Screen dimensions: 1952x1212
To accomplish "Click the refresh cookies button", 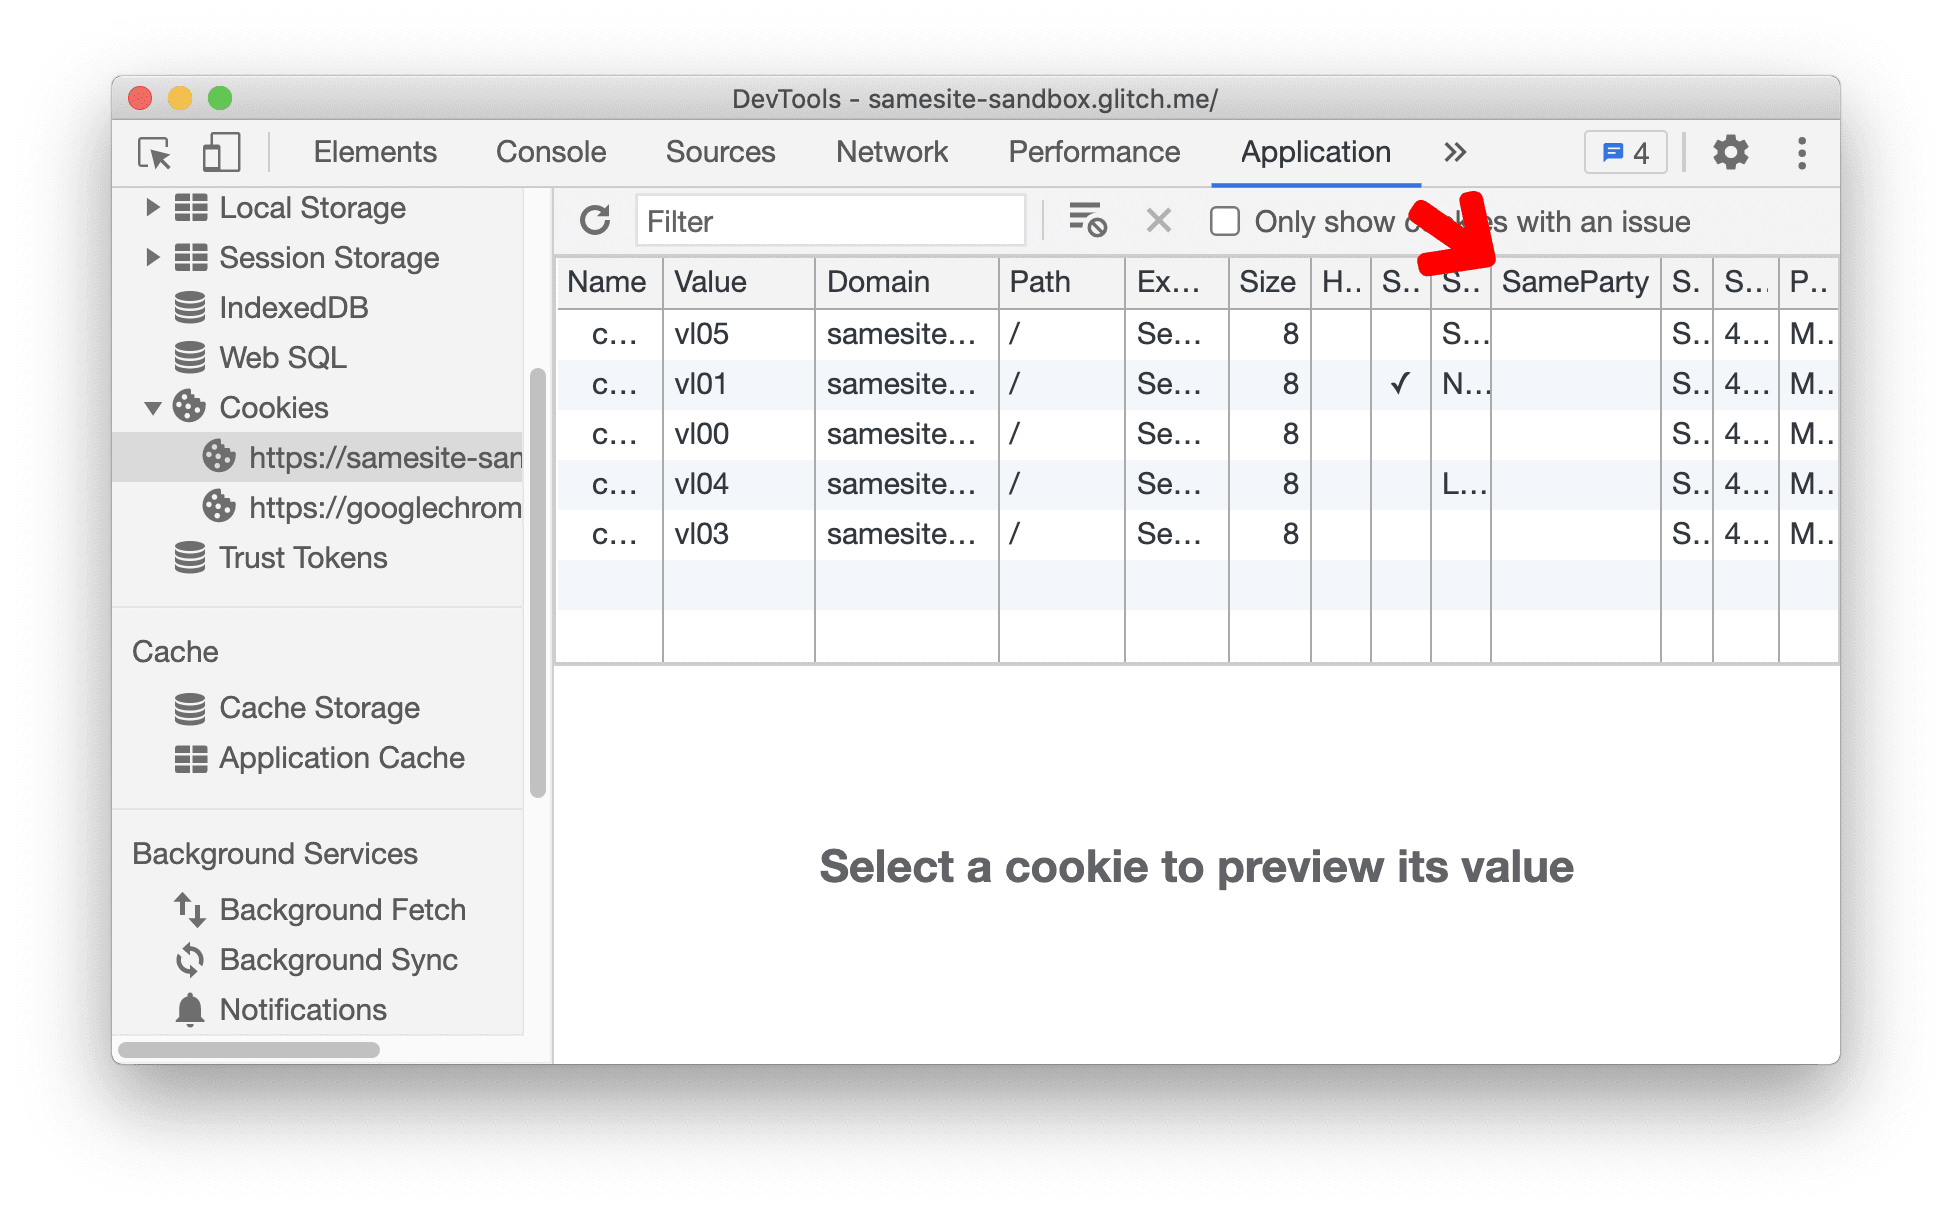I will [595, 221].
